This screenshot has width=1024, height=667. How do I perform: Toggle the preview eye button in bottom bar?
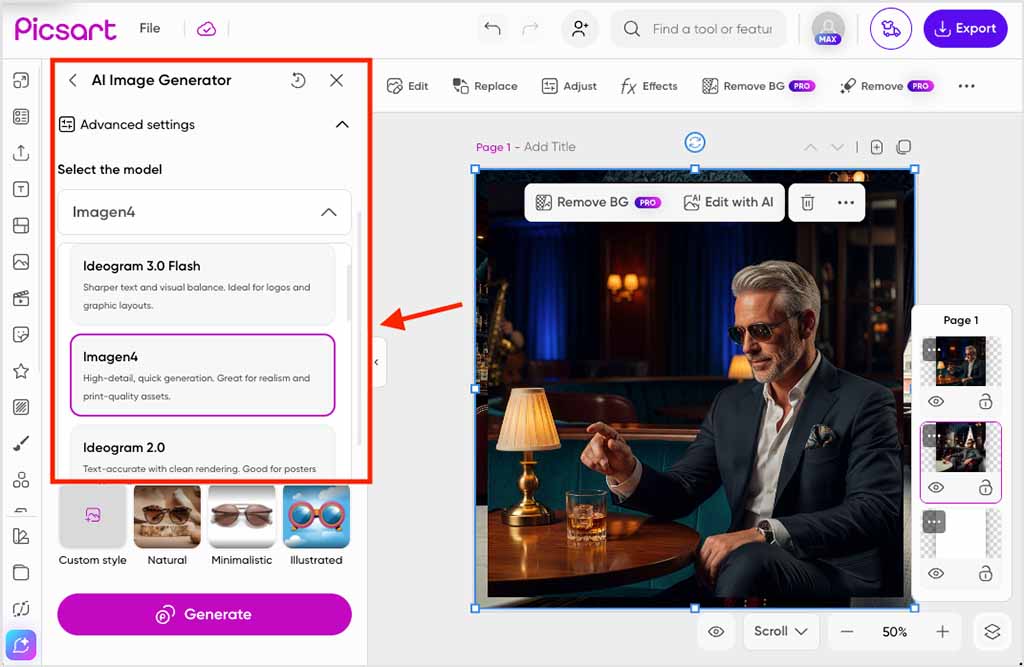click(x=716, y=632)
